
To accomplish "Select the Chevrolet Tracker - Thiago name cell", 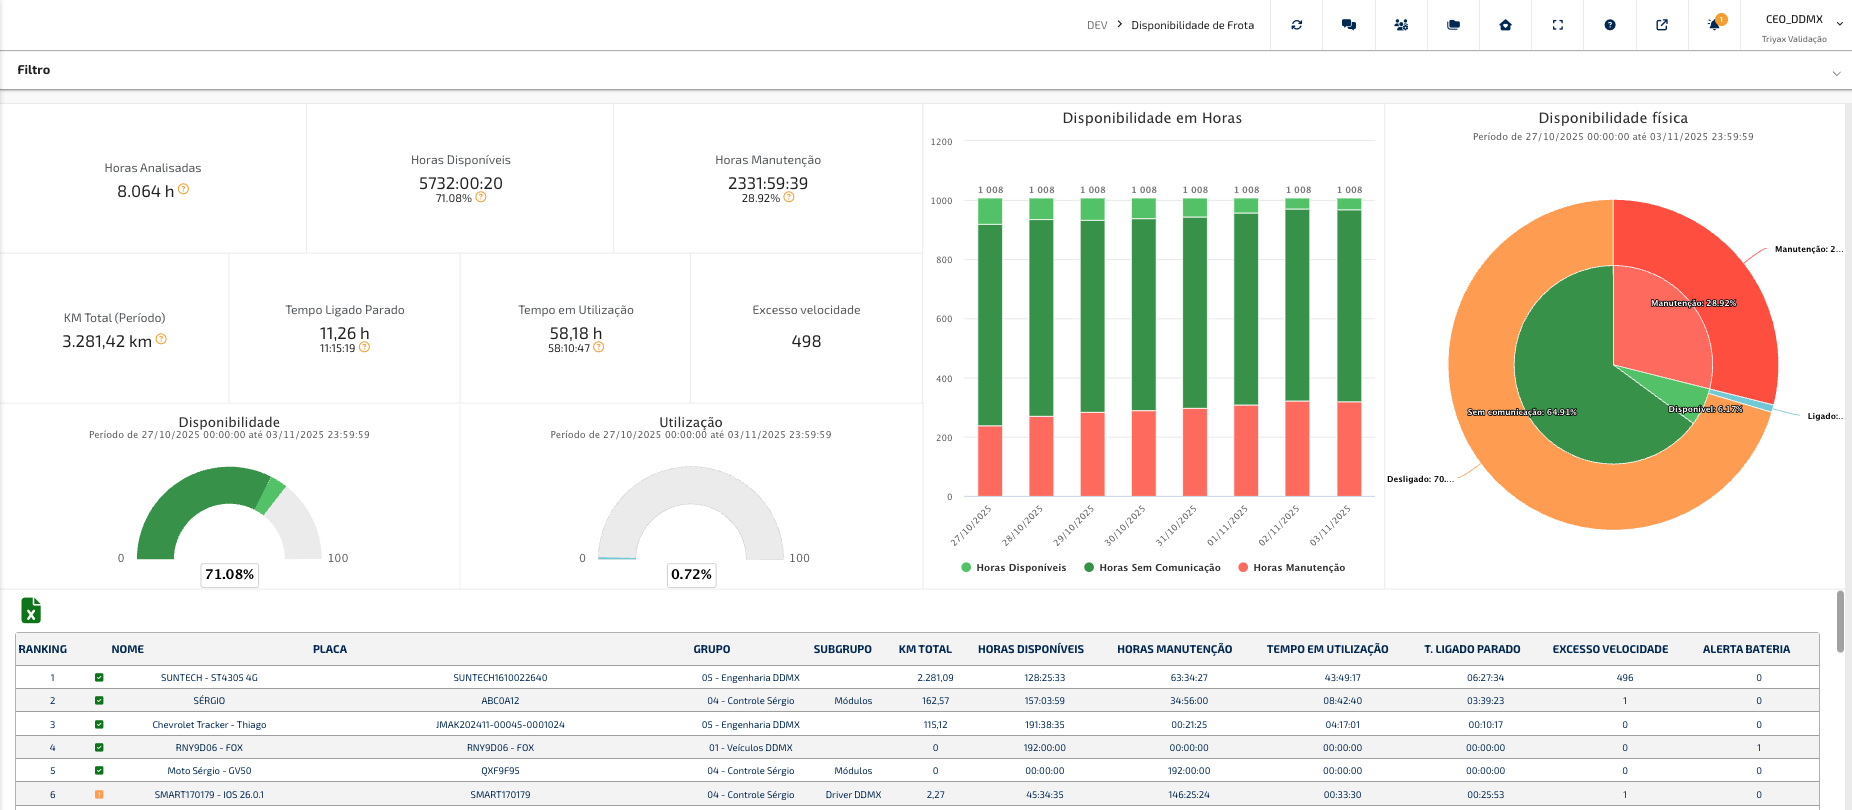I will coord(209,725).
